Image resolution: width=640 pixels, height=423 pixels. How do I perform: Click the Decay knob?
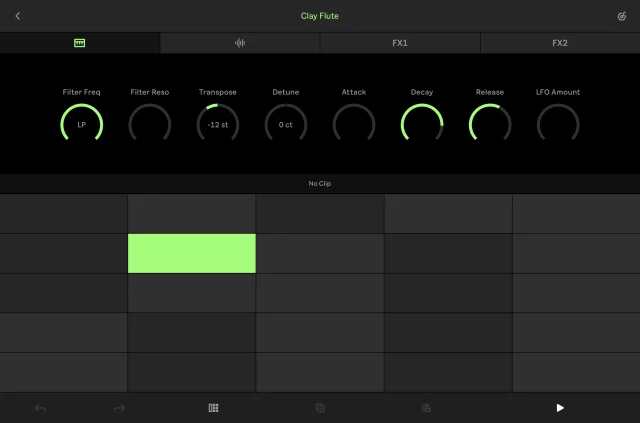point(422,125)
